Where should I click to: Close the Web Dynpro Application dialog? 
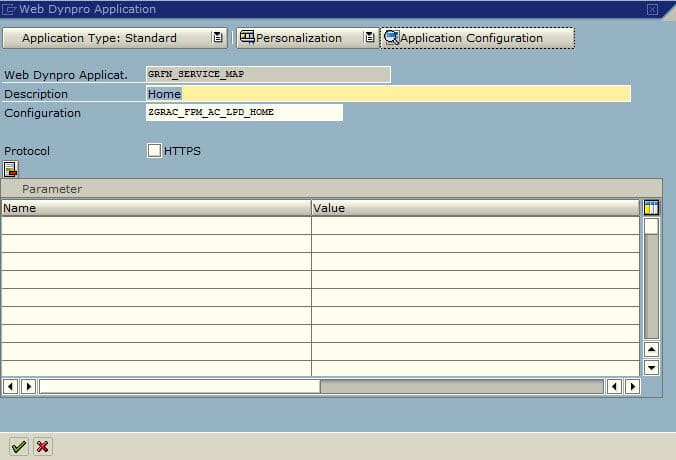pyautogui.click(x=652, y=9)
